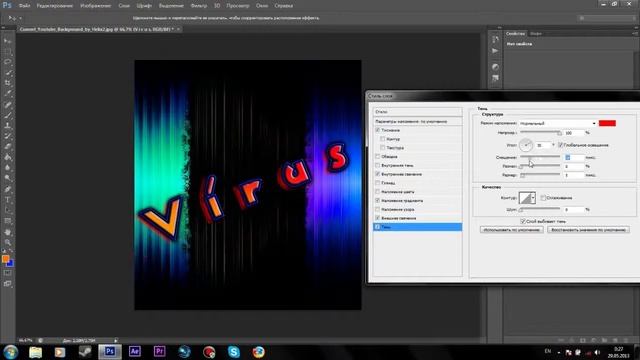Open the Изображение menu
Viewport: 640px width, 360px height.
(96, 6)
